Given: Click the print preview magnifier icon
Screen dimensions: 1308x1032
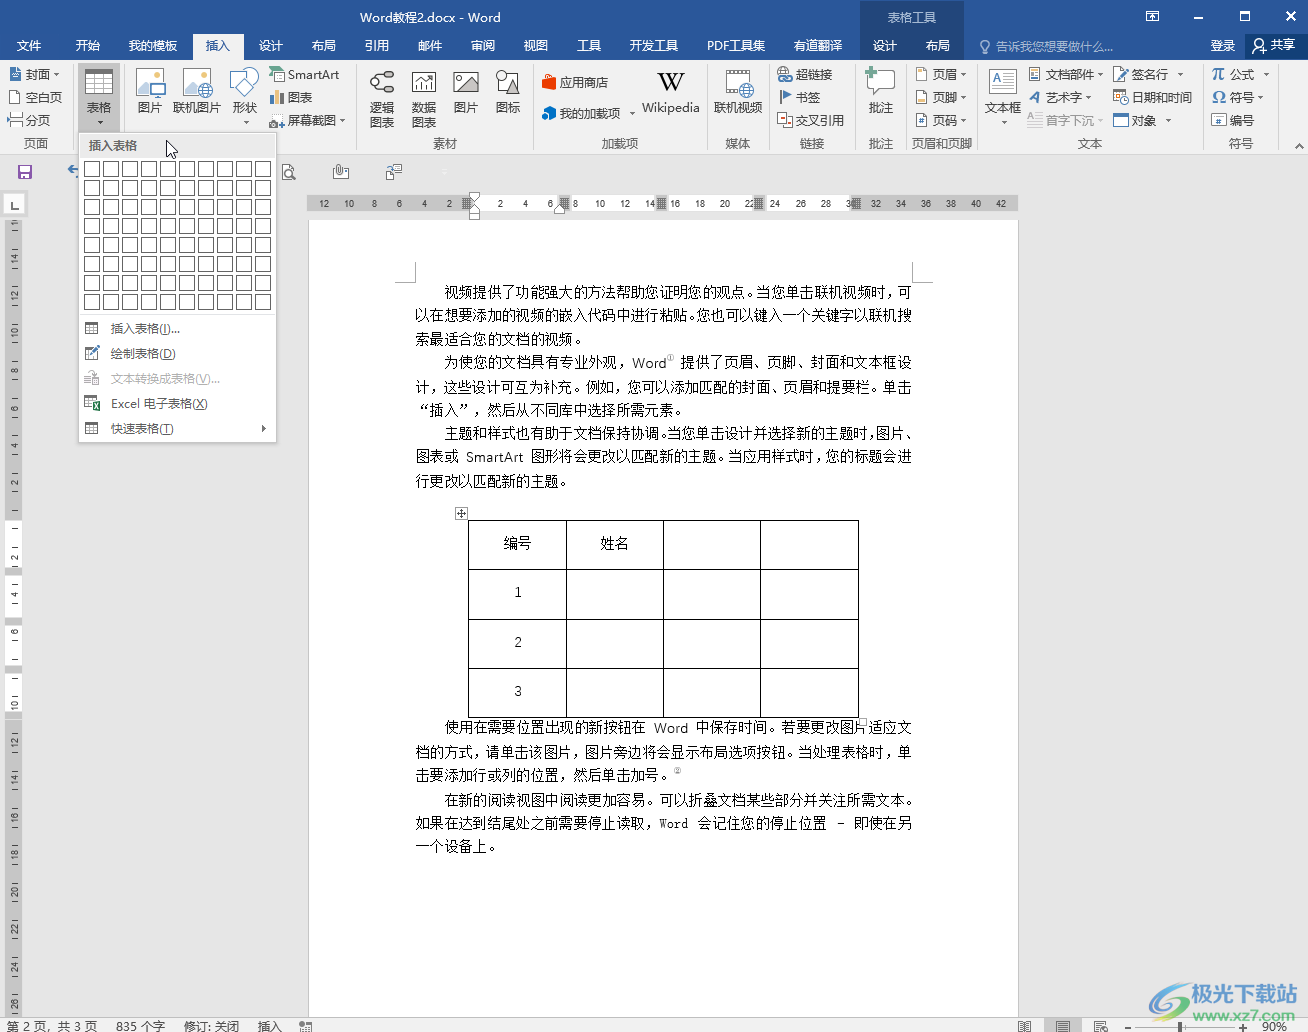Looking at the screenshot, I should click(288, 172).
